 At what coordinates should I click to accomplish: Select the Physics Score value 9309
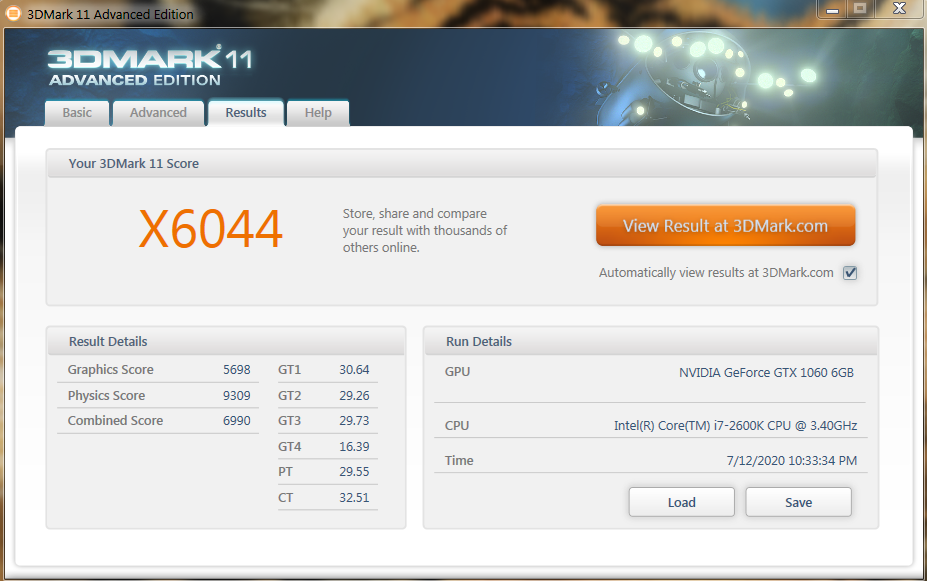236,396
